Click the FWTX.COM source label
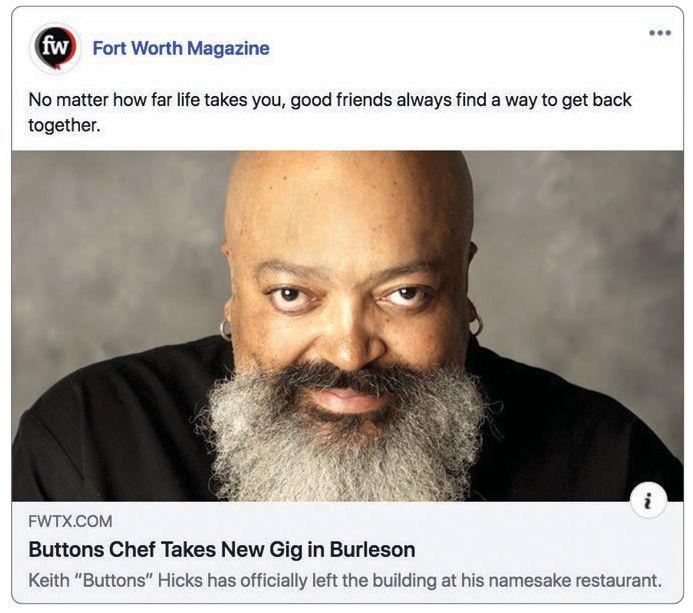693x613 pixels. [70, 522]
